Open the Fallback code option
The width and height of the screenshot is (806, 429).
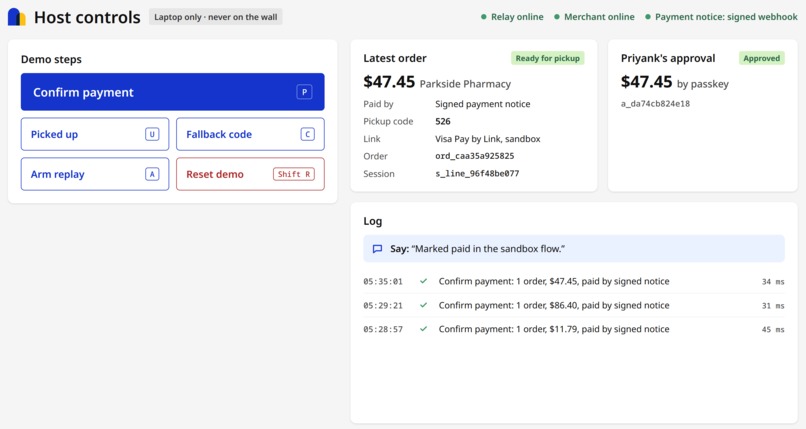click(x=250, y=134)
